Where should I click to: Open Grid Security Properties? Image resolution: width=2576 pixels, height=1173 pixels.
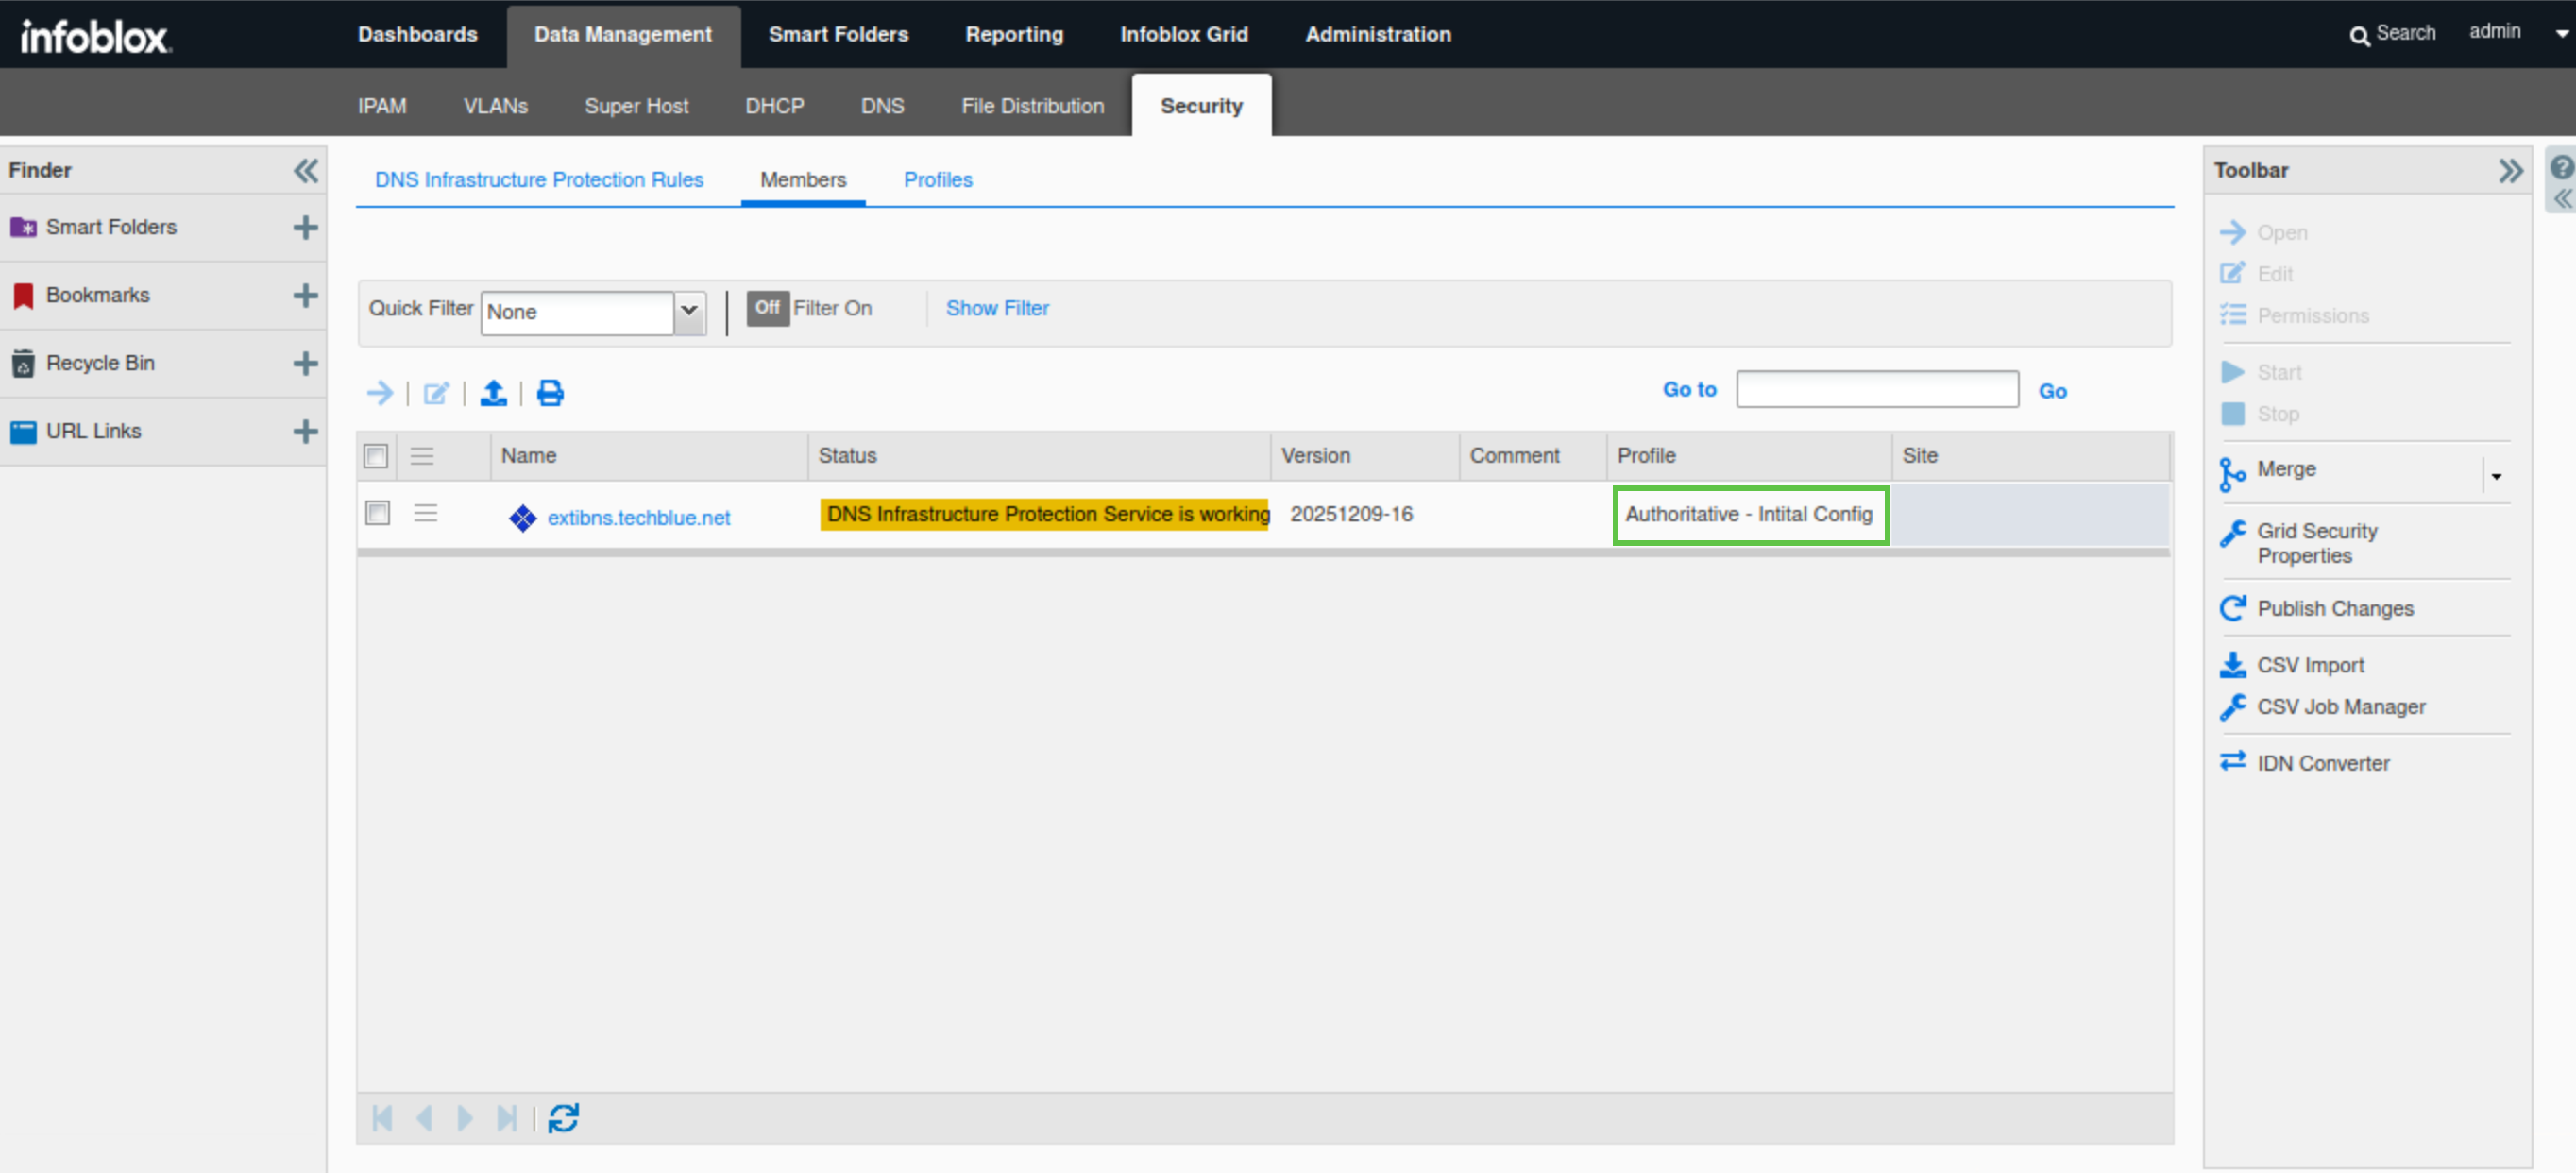click(2316, 543)
